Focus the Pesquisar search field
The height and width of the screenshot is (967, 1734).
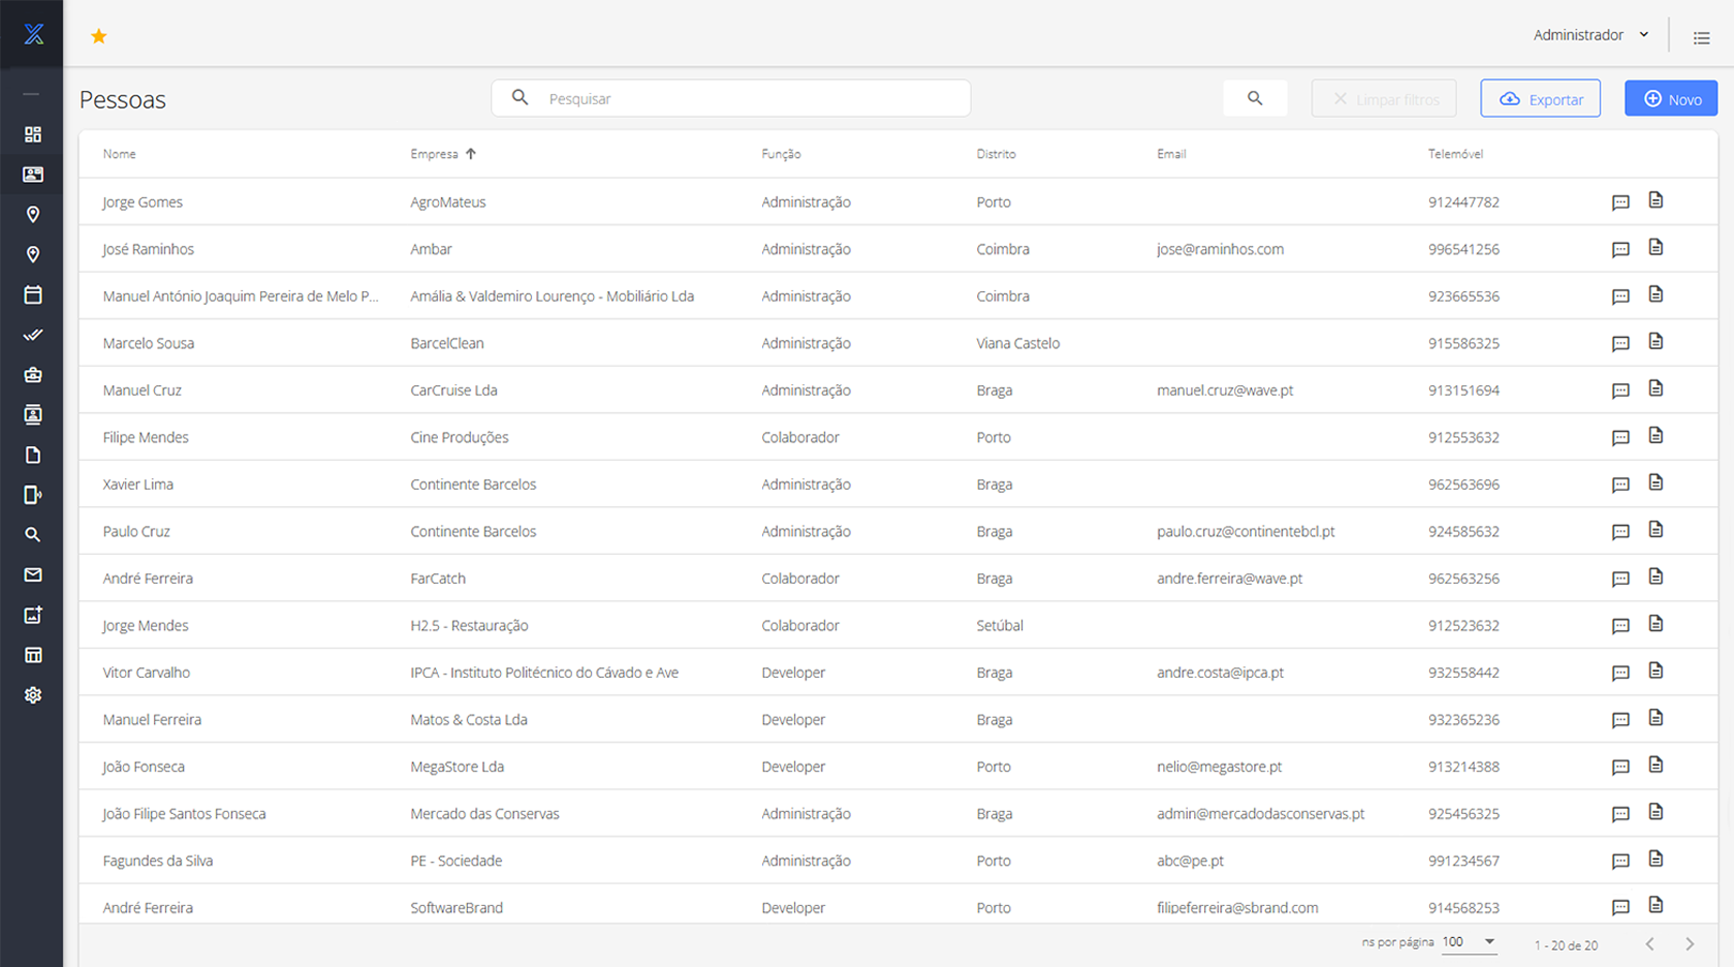(x=750, y=99)
